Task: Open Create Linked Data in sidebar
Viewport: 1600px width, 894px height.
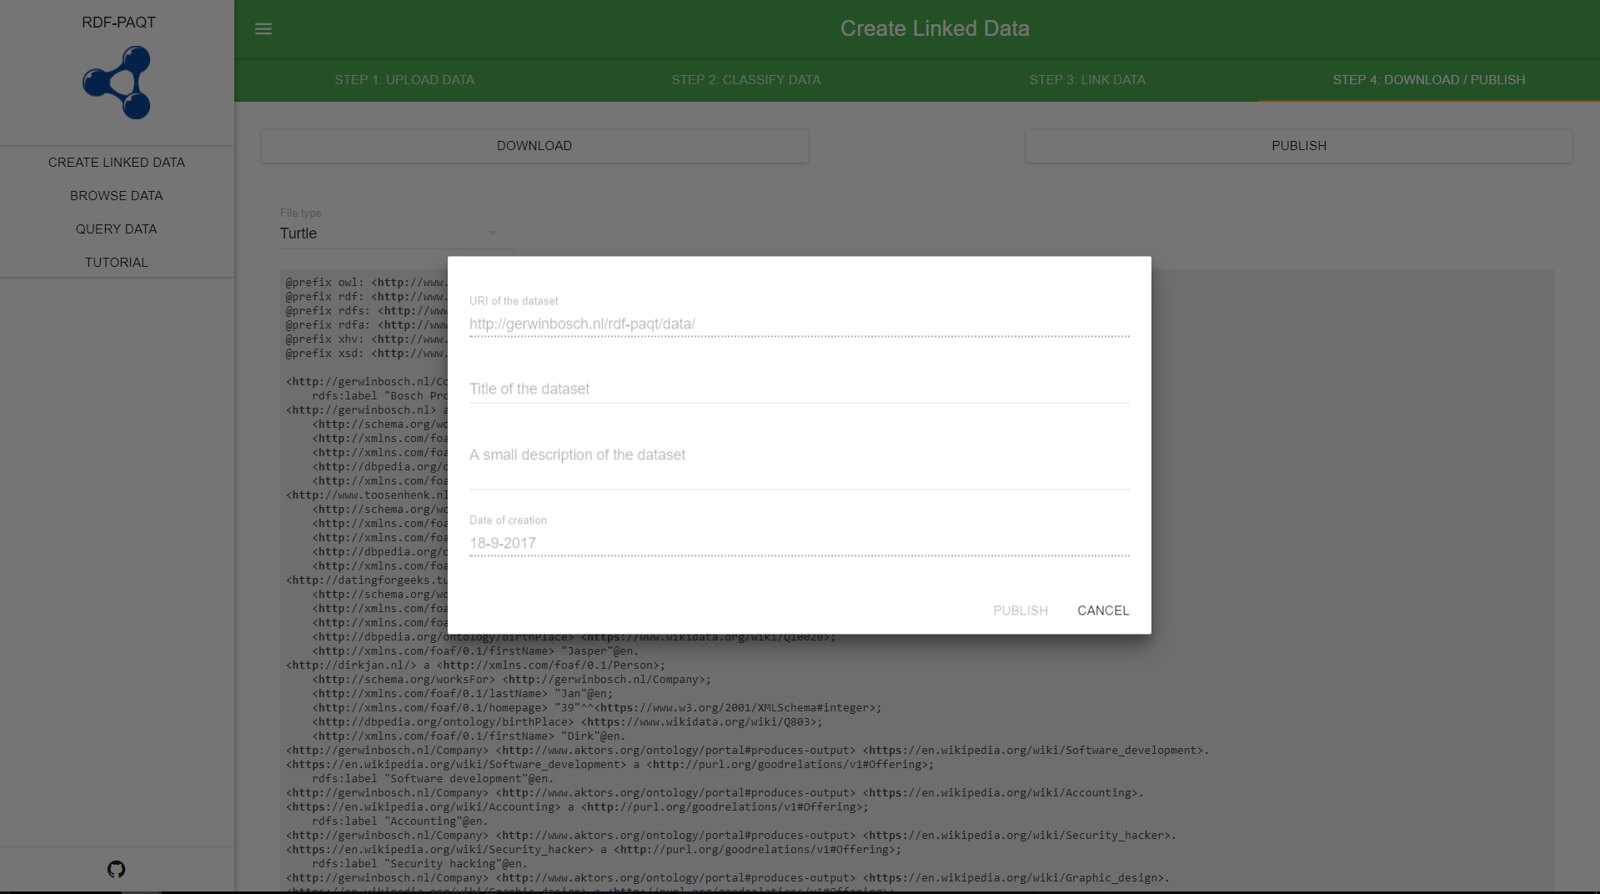Action: [x=117, y=162]
